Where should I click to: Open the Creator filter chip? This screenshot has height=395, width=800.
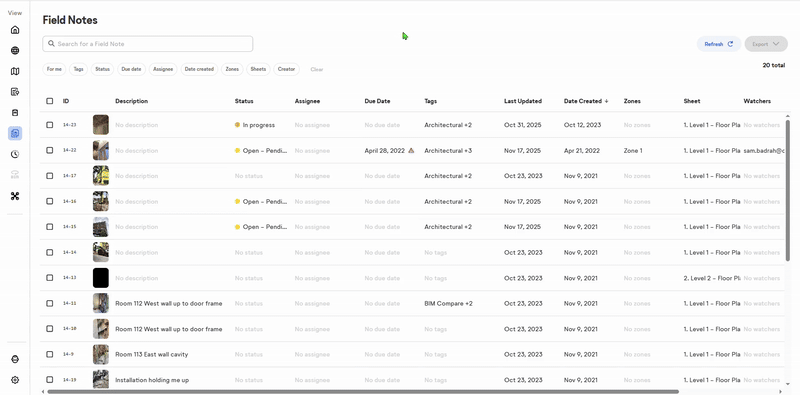(x=286, y=69)
